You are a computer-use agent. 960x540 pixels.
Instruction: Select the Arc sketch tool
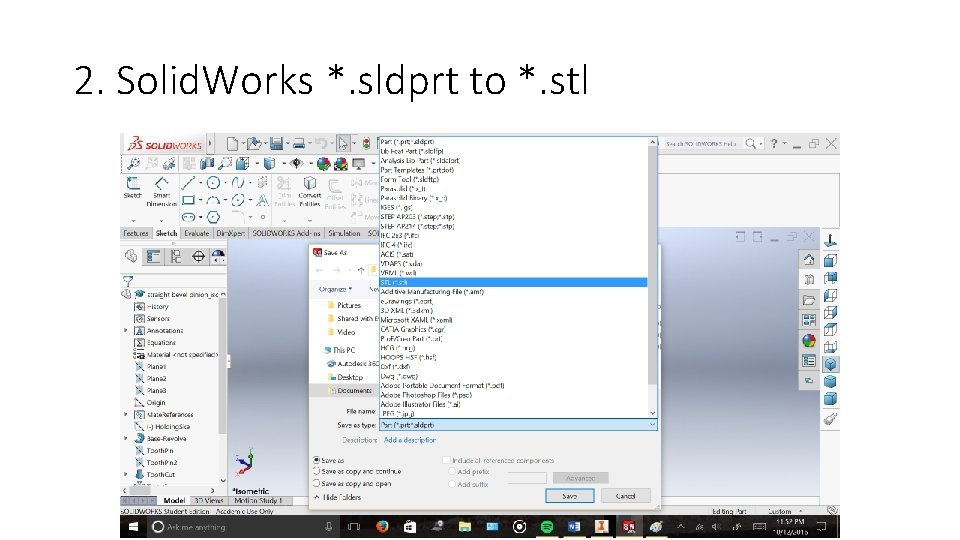pyautogui.click(x=213, y=200)
